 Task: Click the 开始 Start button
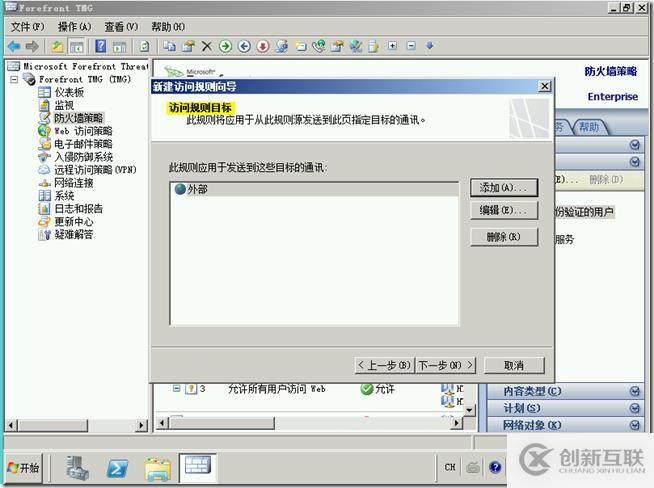24,468
